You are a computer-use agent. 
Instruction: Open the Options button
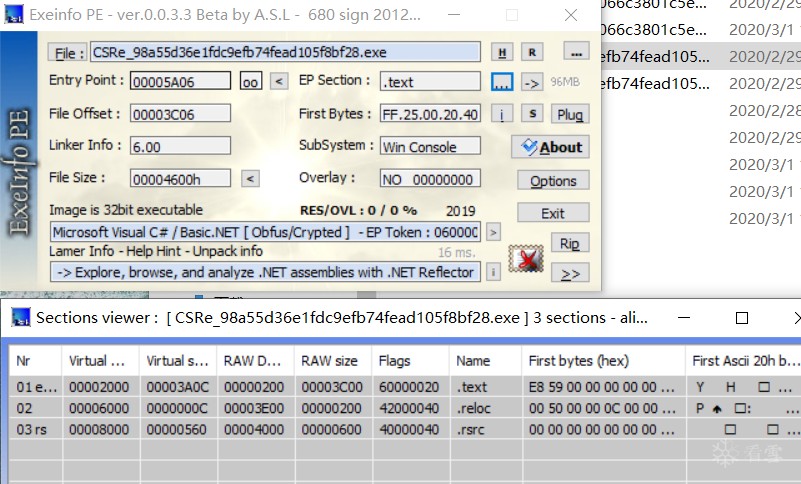[553, 180]
